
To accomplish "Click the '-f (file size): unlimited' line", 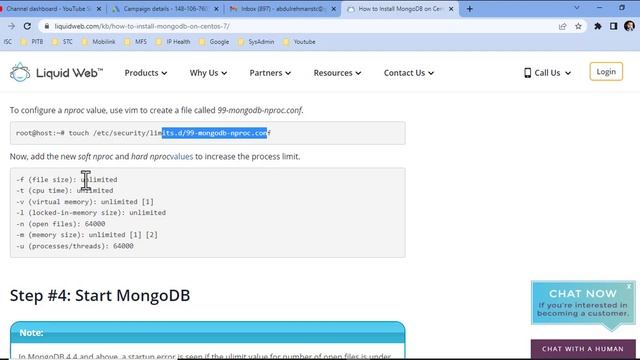I will (67, 179).
